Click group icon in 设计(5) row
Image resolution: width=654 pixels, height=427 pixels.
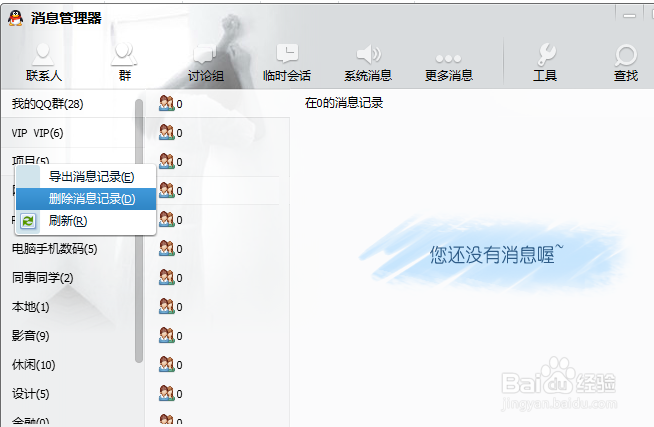pyautogui.click(x=166, y=393)
